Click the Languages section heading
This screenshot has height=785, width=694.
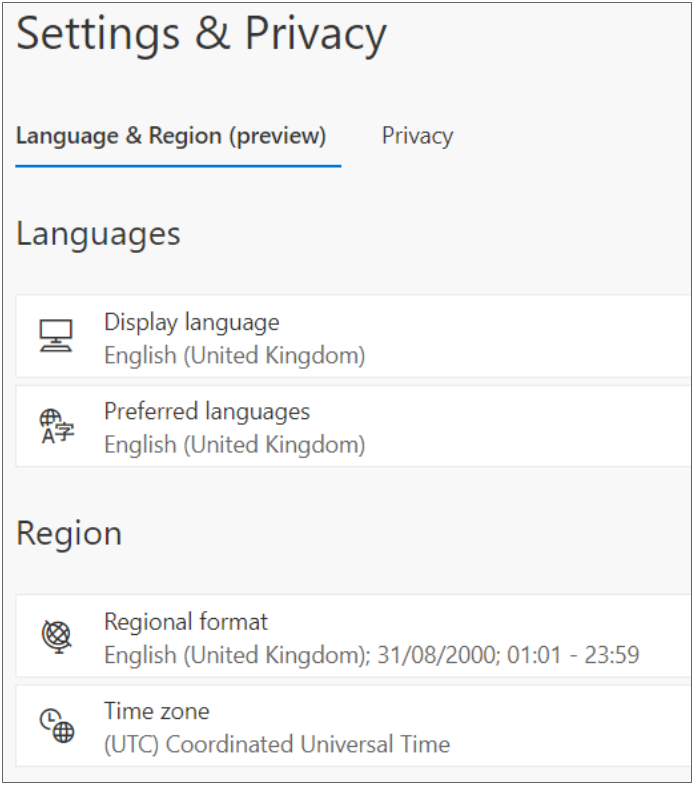tap(98, 234)
